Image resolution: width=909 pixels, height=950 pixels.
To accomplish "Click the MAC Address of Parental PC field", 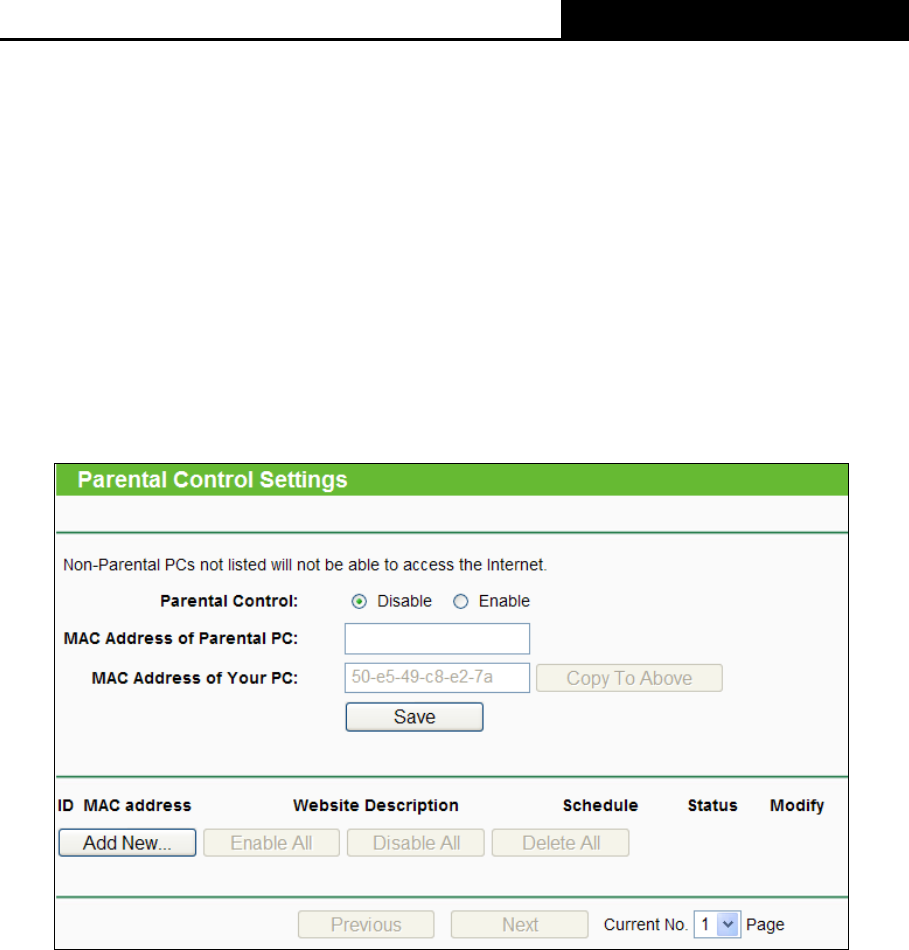I will [x=437, y=639].
